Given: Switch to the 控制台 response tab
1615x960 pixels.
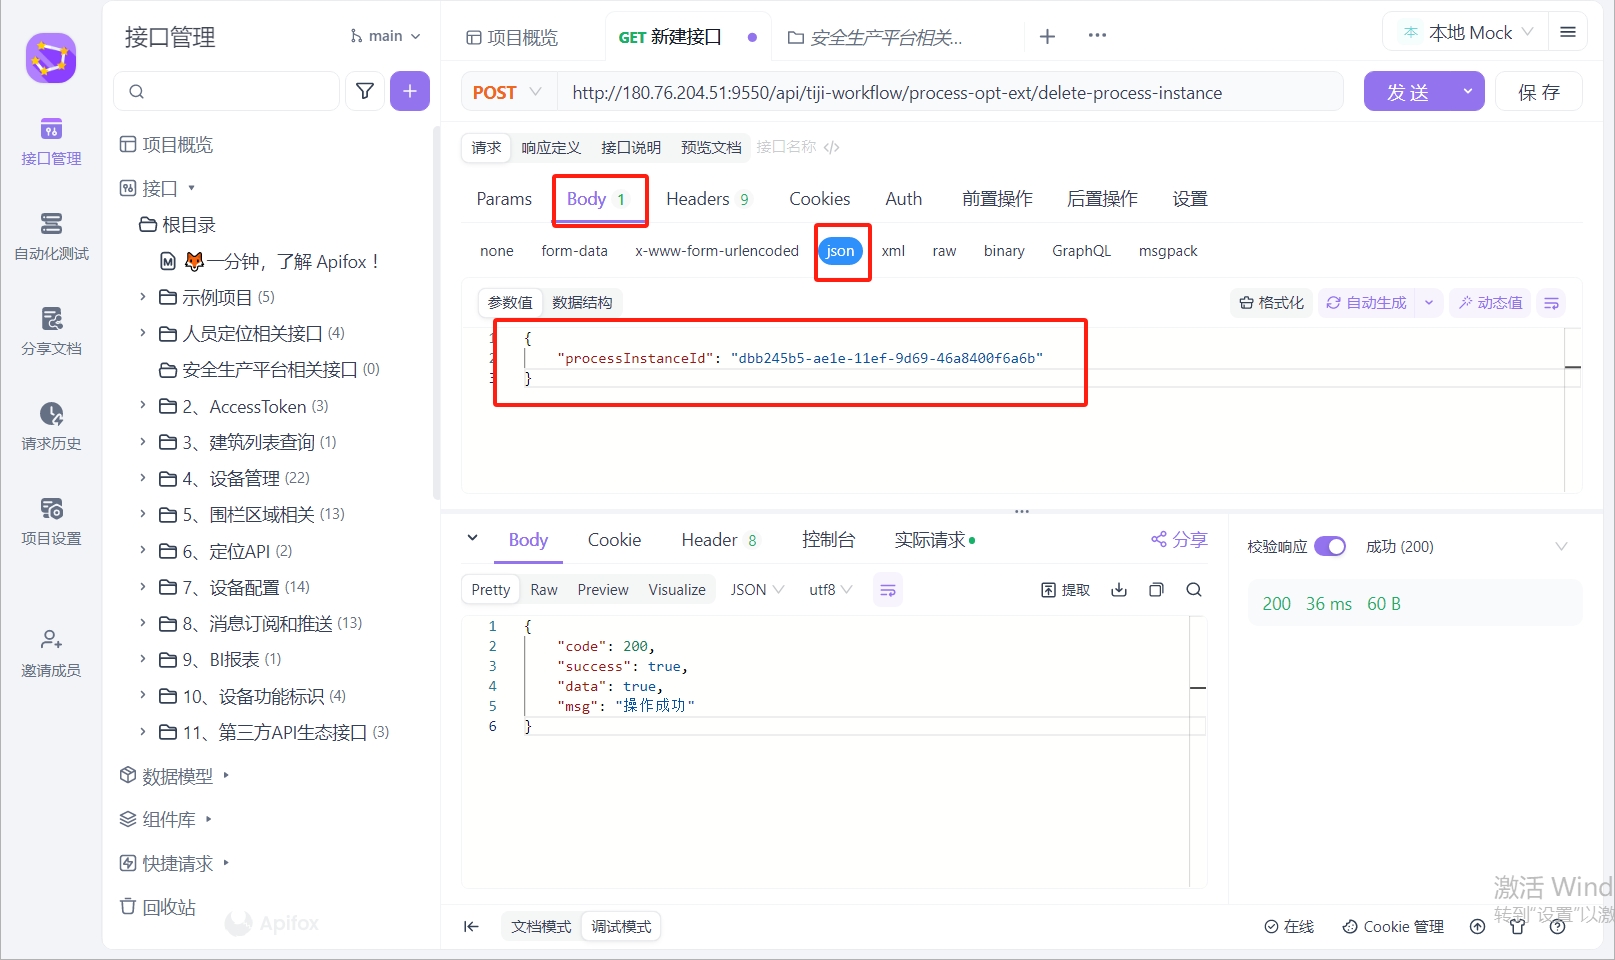Looking at the screenshot, I should [x=828, y=540].
